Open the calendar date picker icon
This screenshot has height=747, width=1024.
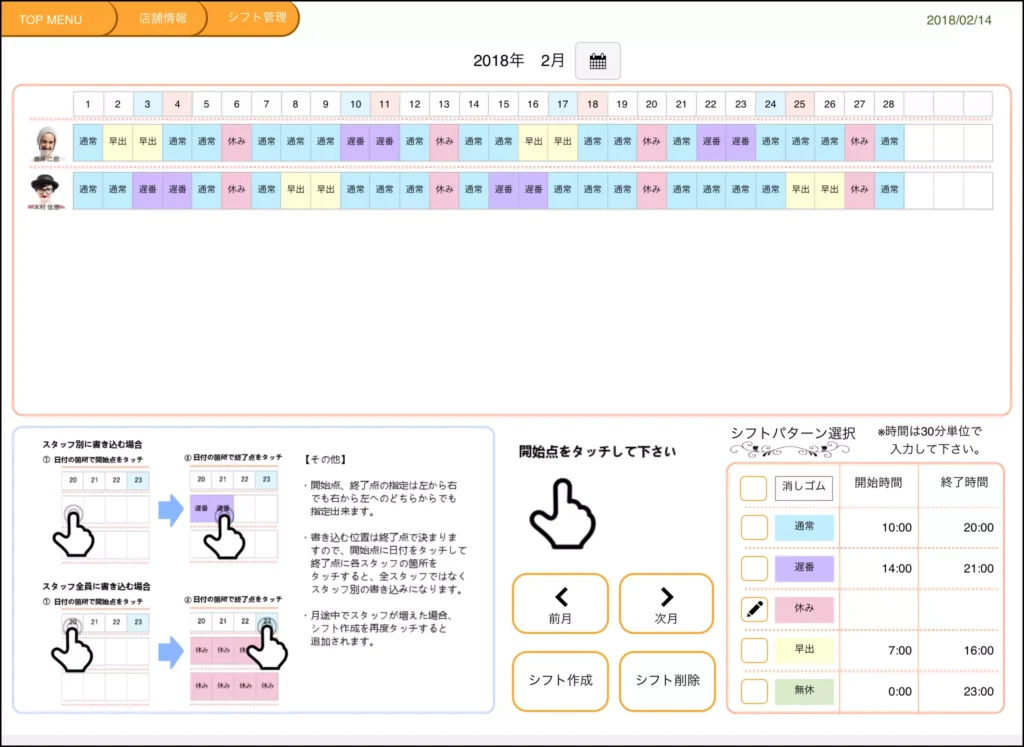pyautogui.click(x=598, y=61)
